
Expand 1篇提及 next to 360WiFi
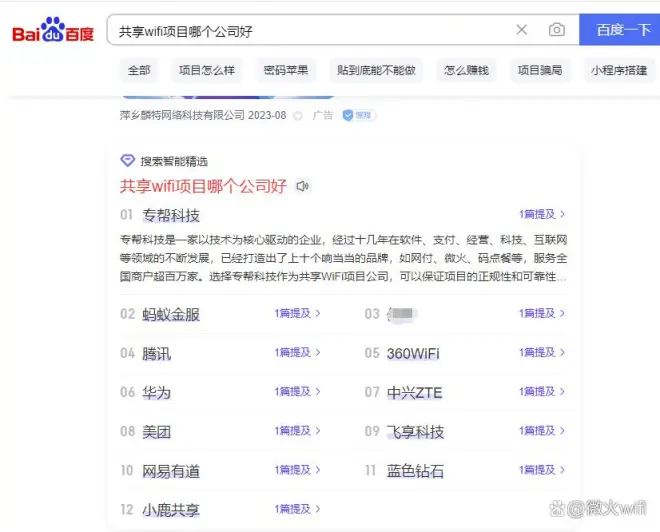click(x=542, y=352)
